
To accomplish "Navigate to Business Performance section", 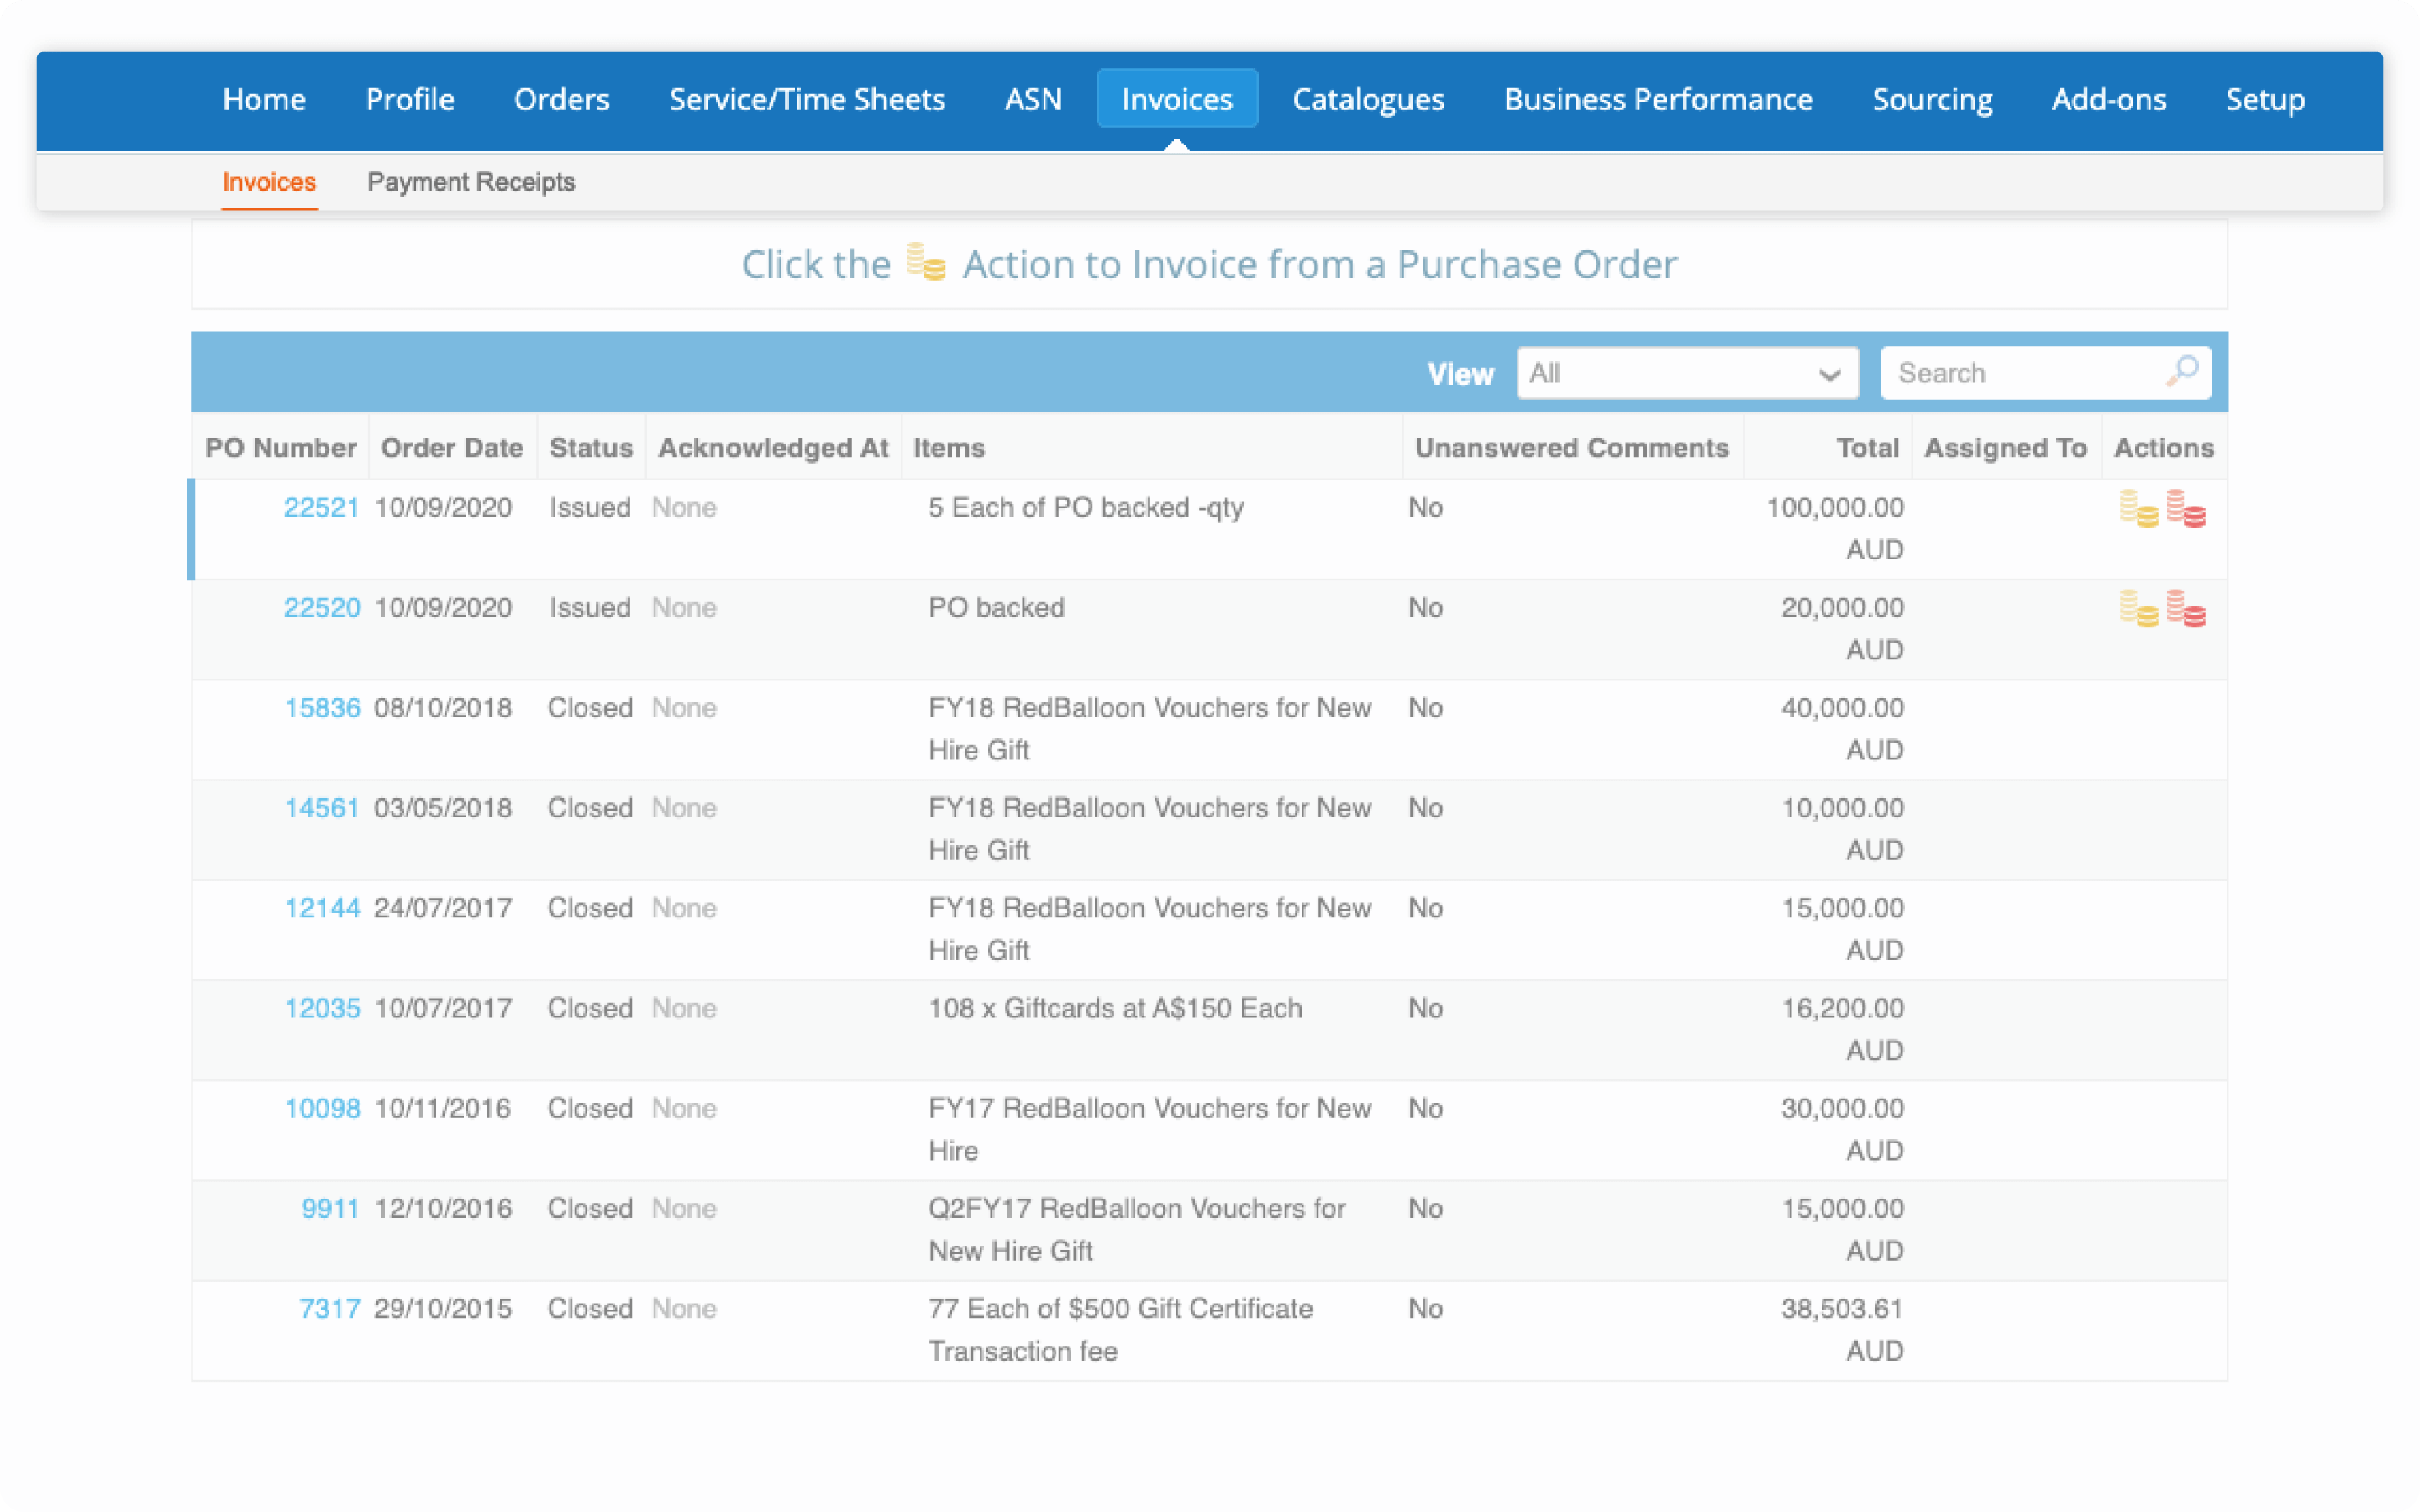I will point(1657,99).
